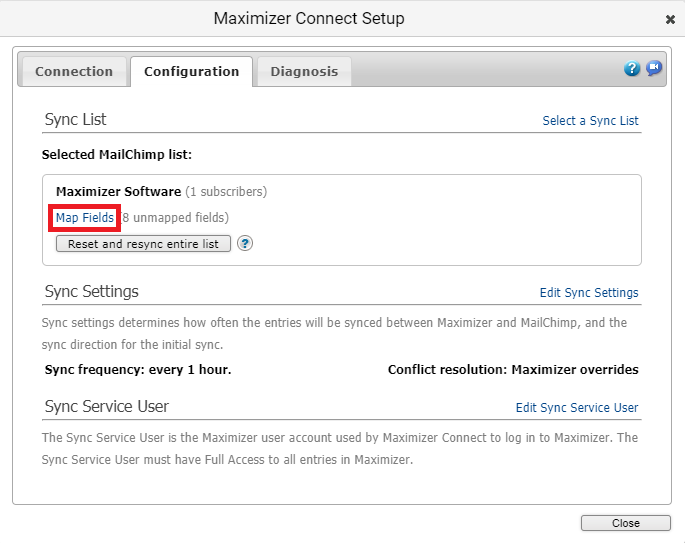Click the Close button
685x543 pixels.
click(x=626, y=523)
